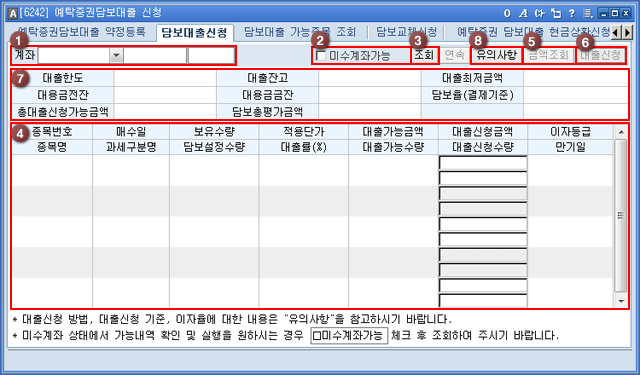Select the 담보교체신청 tab
Screen dimensions: 640x375
pyautogui.click(x=406, y=32)
